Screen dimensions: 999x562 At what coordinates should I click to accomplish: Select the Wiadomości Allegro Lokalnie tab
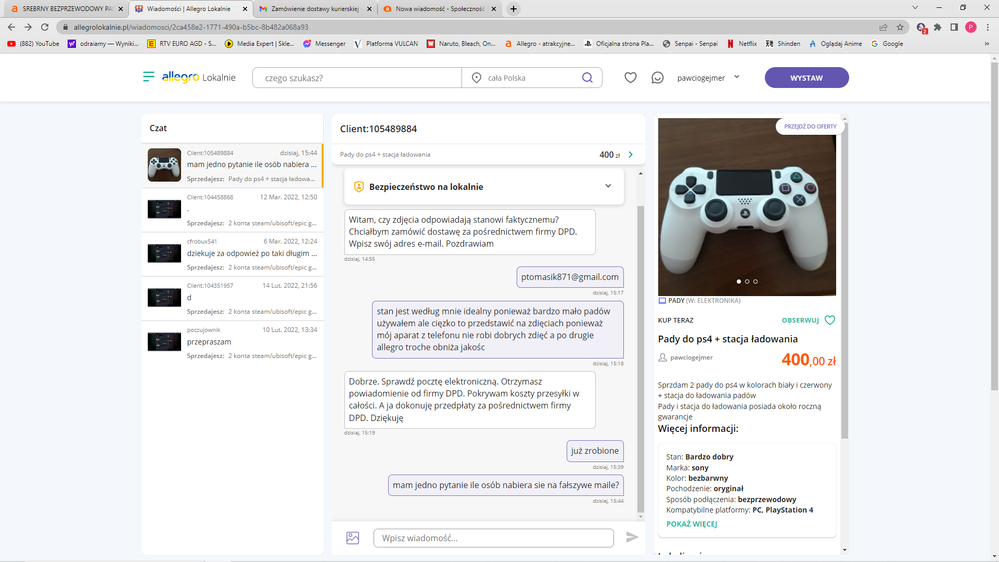(189, 9)
